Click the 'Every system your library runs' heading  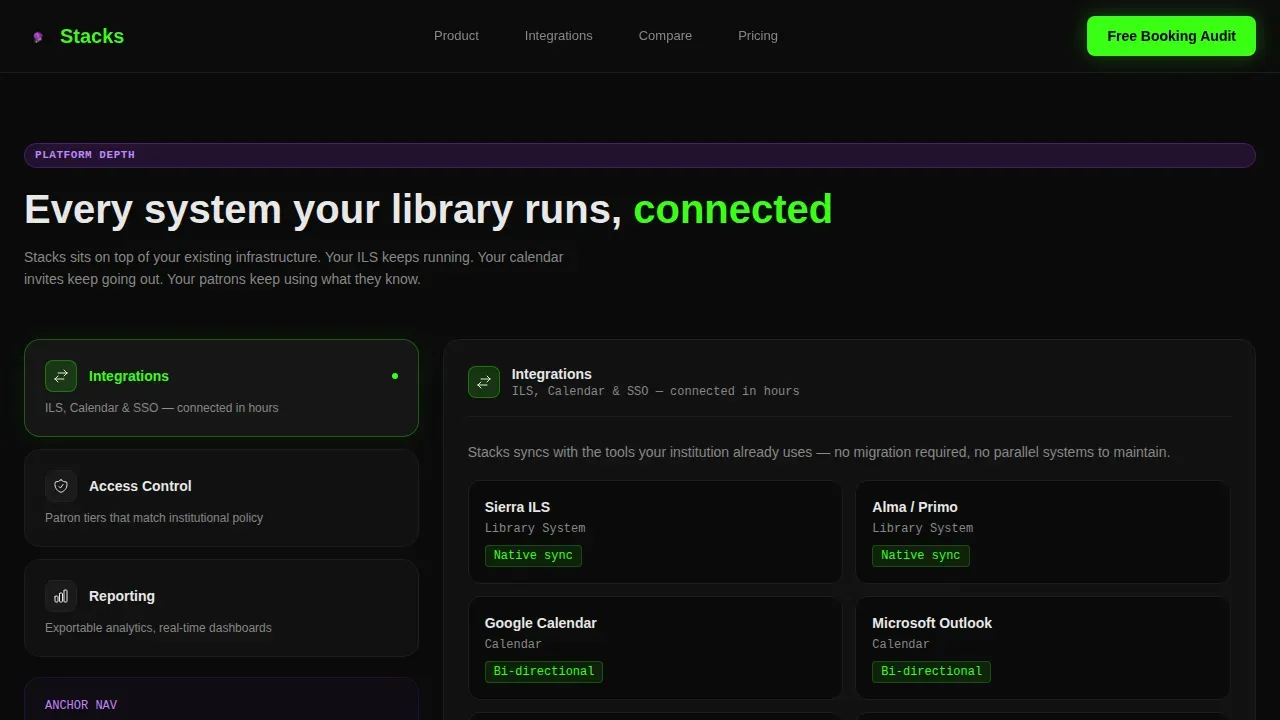point(428,210)
